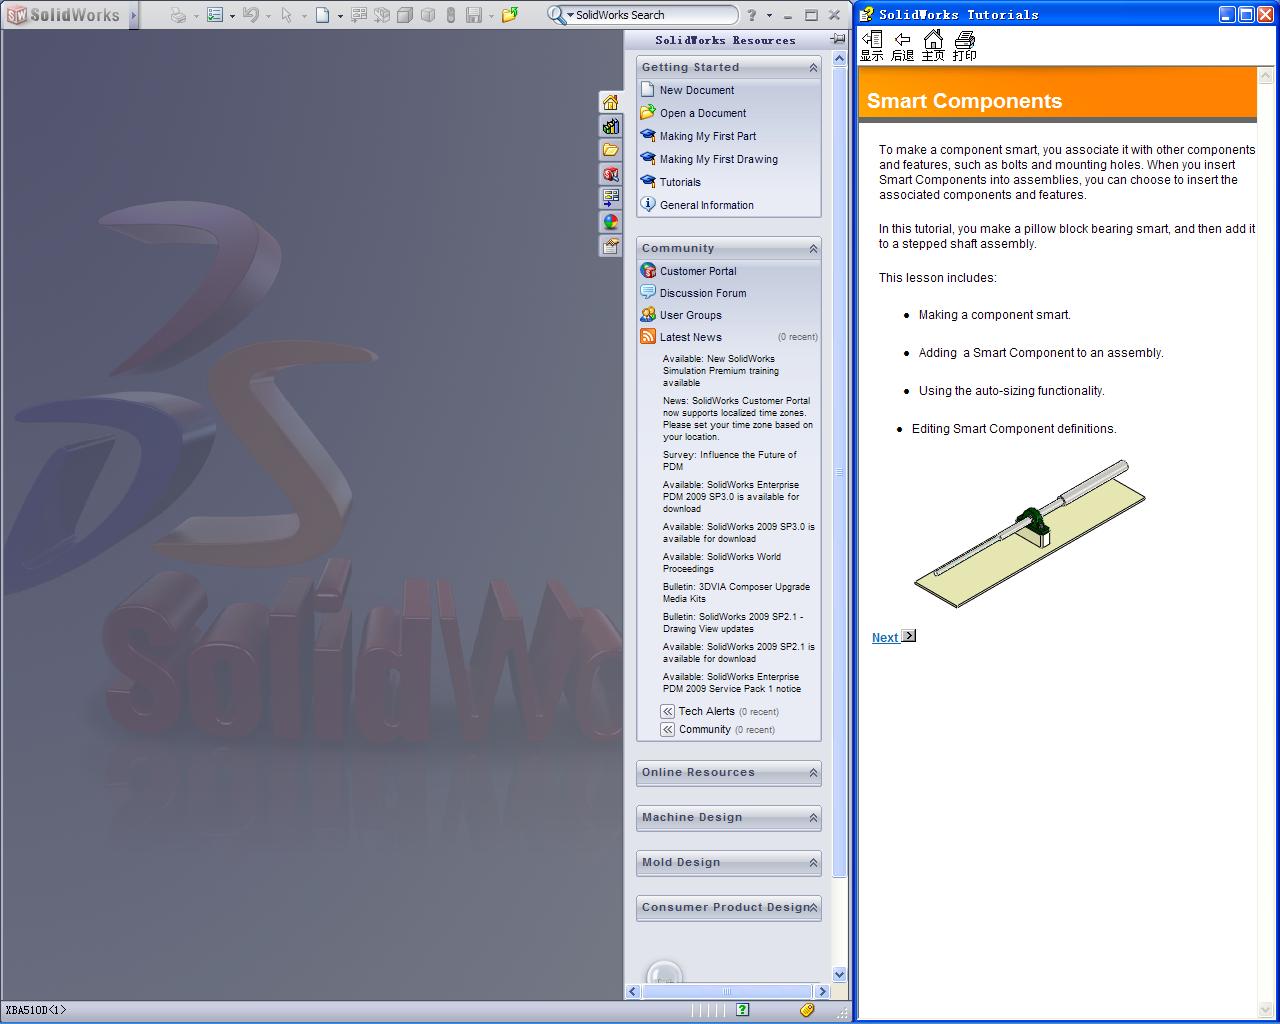Click the Latest News RSS icon
This screenshot has width=1280, height=1024.
648,337
